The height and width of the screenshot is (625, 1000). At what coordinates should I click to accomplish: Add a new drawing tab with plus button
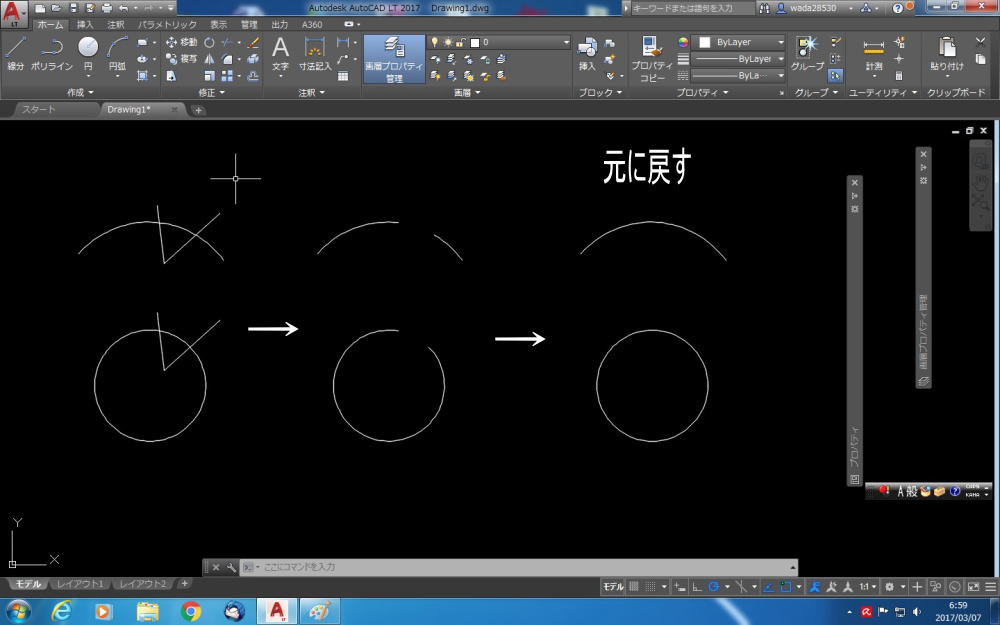coord(198,110)
